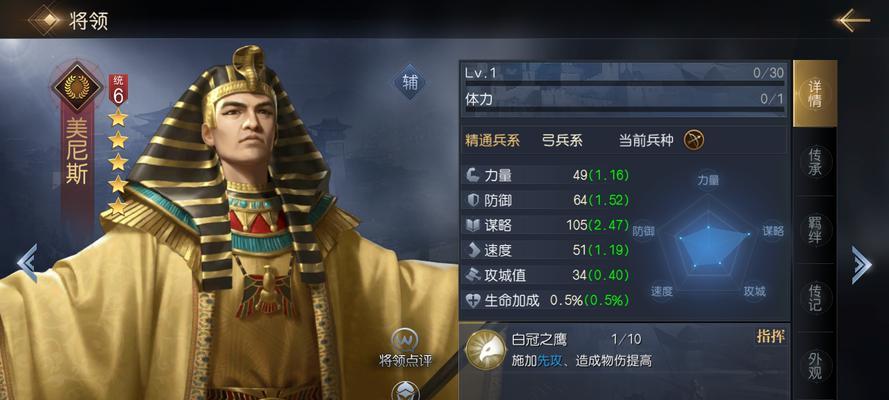Open the 将领点评 review icon
This screenshot has width=889, height=400.
(405, 341)
